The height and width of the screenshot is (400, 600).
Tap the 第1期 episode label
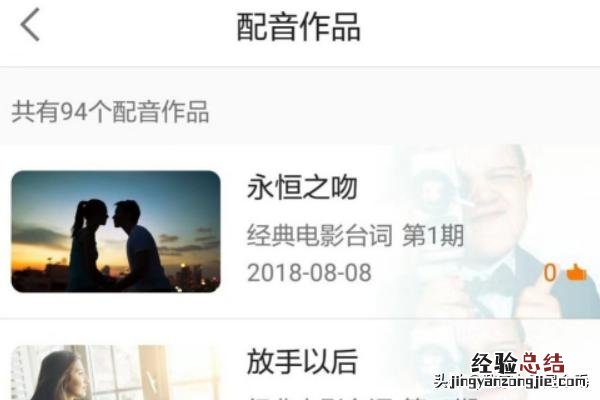(x=433, y=235)
